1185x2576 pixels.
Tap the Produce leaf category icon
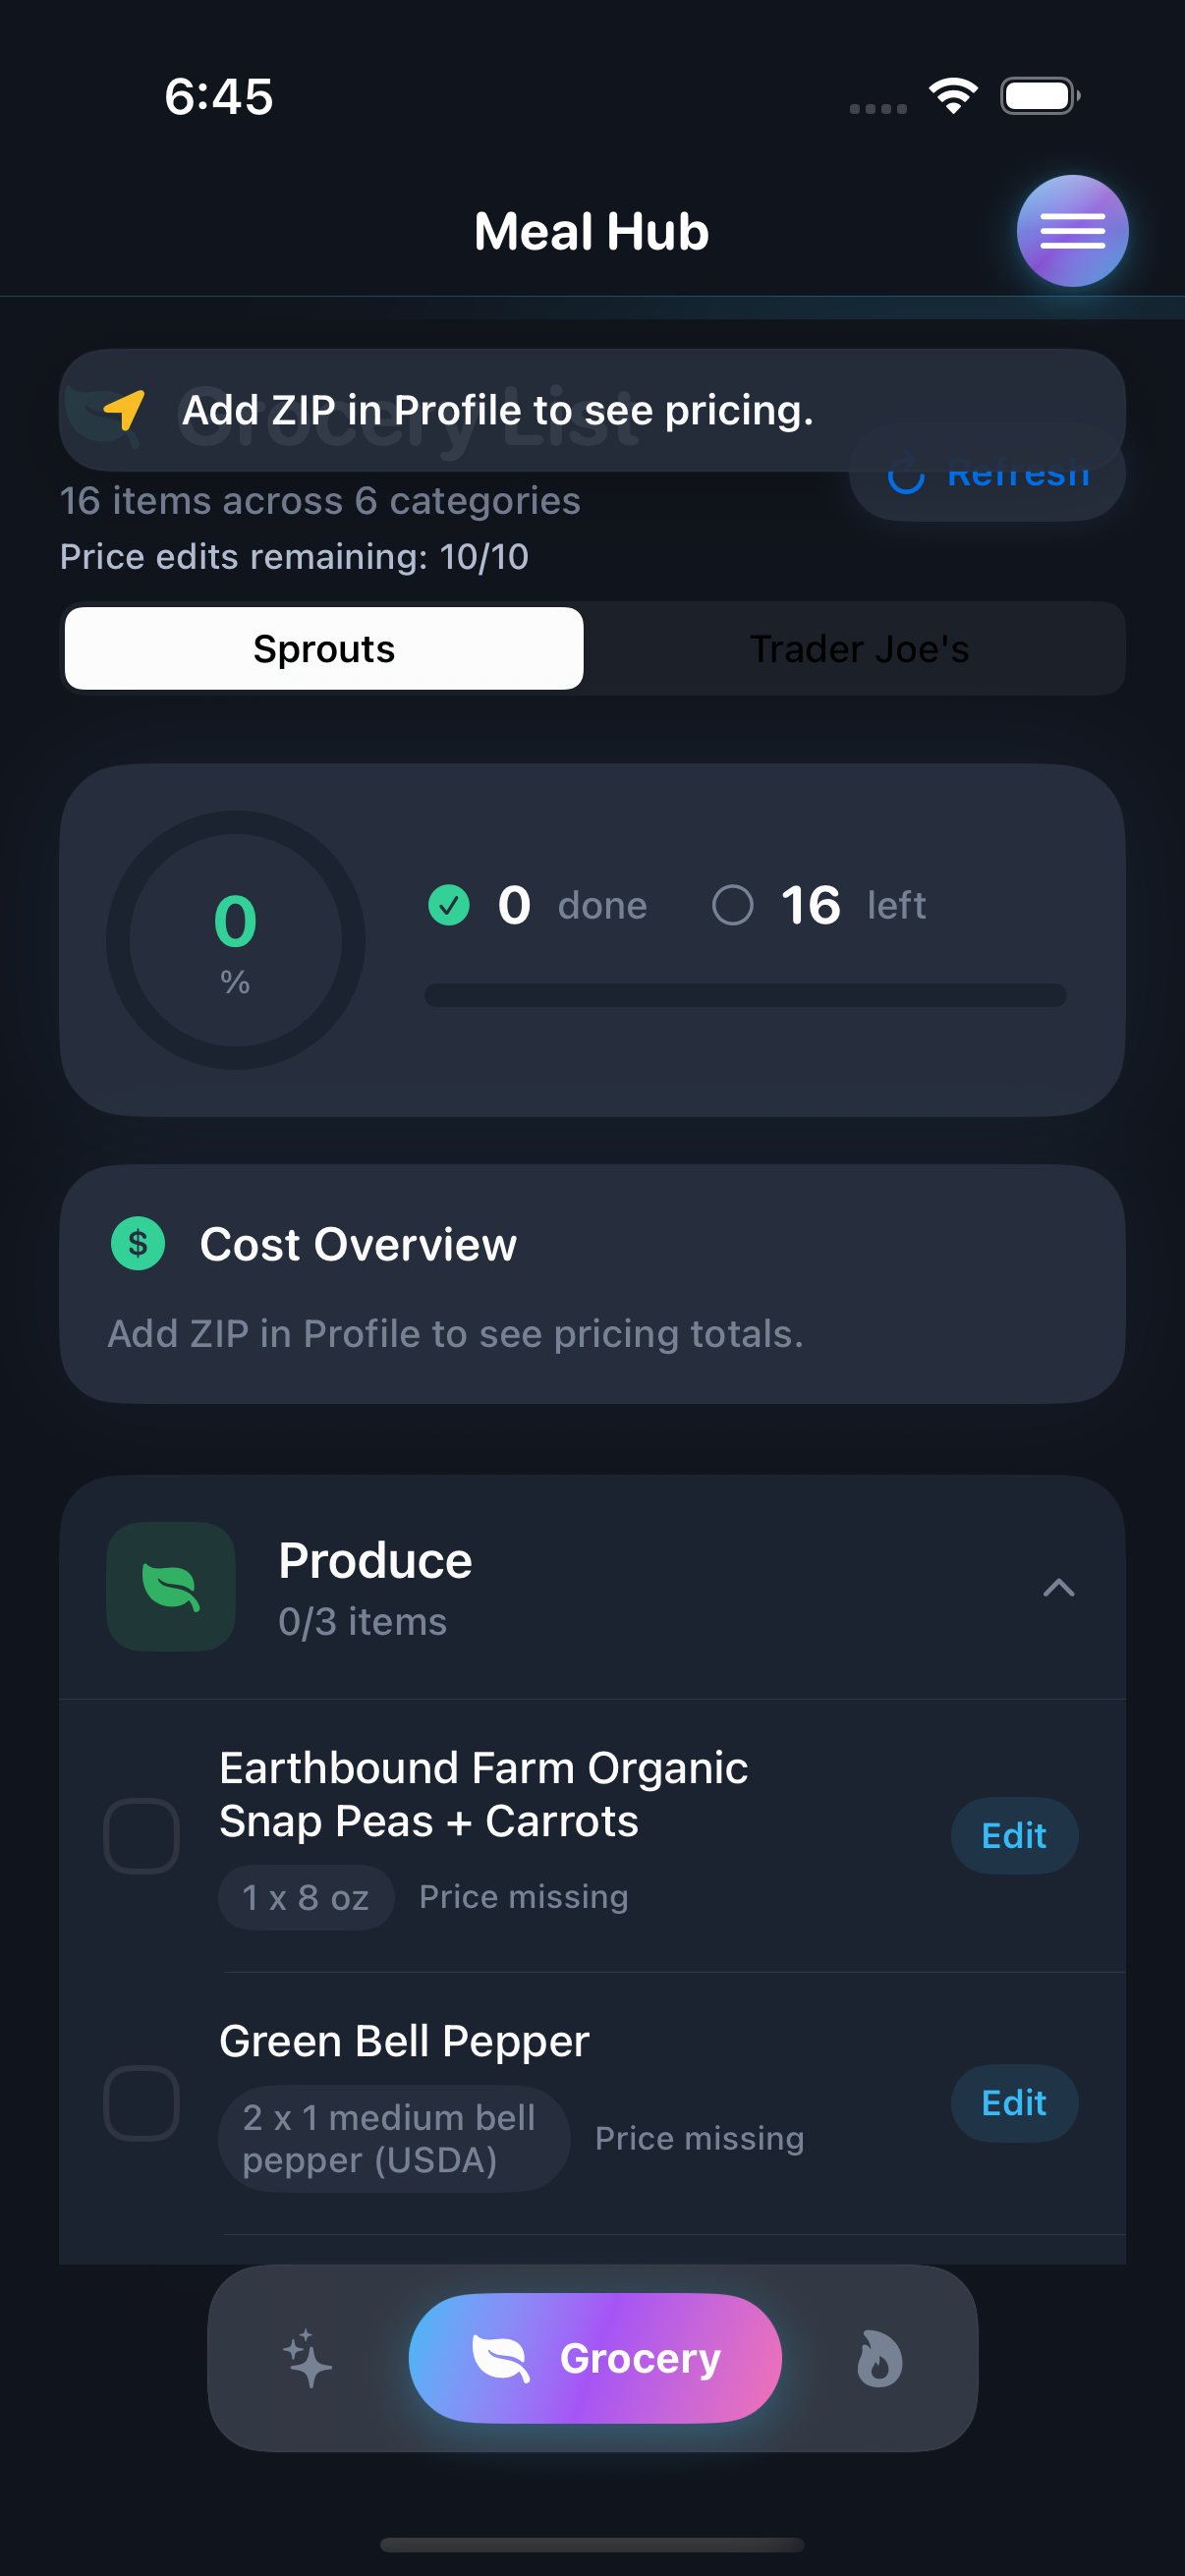pos(171,1586)
